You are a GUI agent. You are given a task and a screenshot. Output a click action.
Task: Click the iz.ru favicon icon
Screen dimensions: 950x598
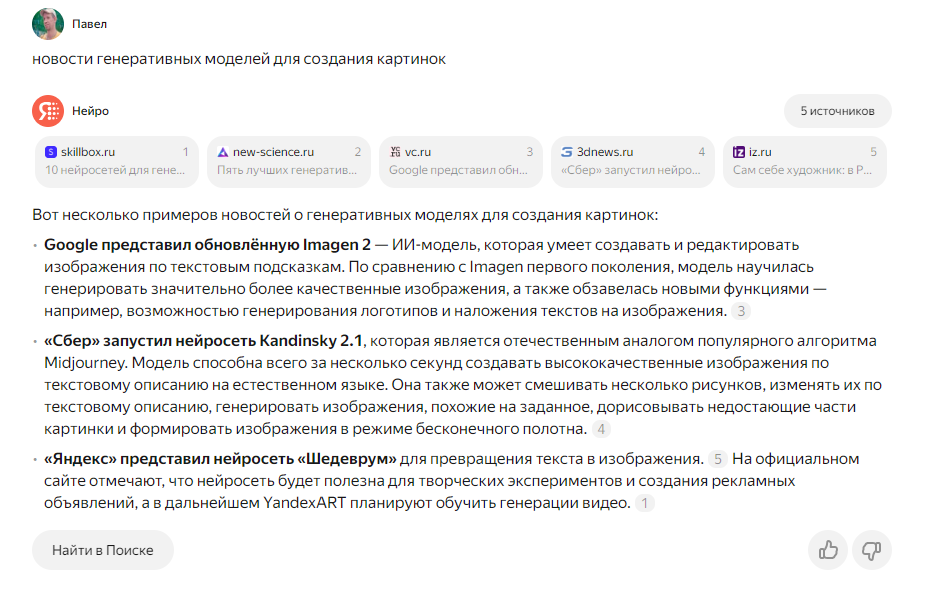point(739,152)
